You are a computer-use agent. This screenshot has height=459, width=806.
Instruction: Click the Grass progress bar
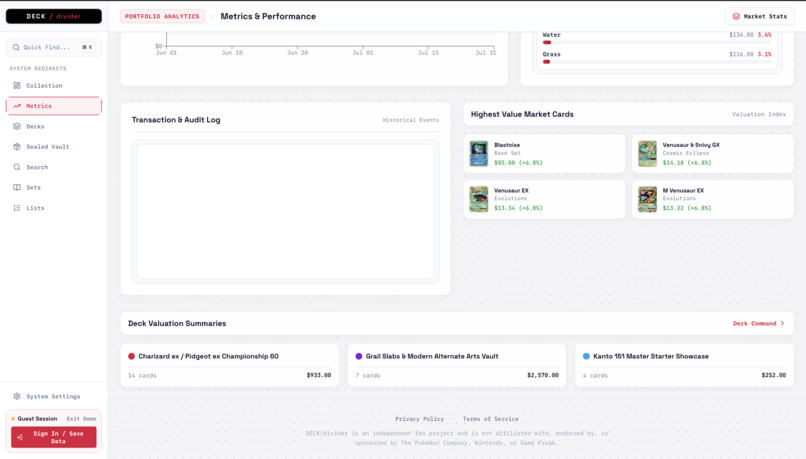pyautogui.click(x=657, y=62)
